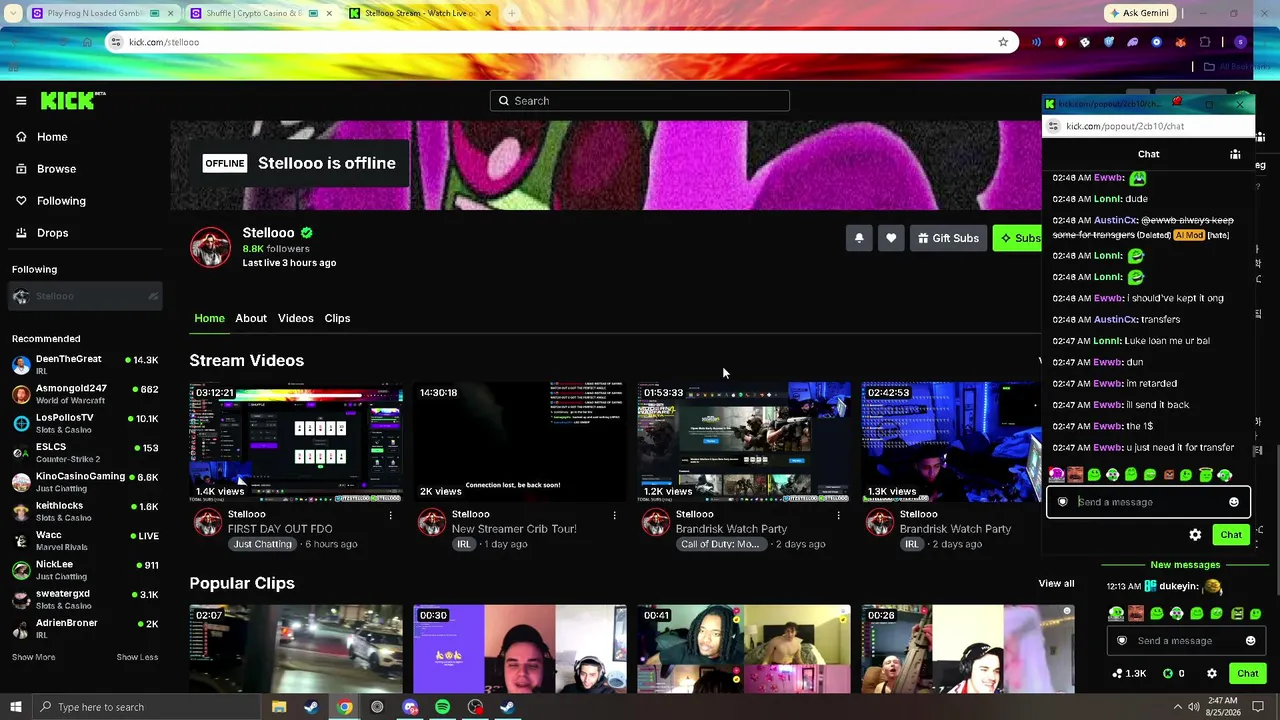The image size is (1280, 720).
Task: Open ESLCS recommended channel
Action: (85, 453)
